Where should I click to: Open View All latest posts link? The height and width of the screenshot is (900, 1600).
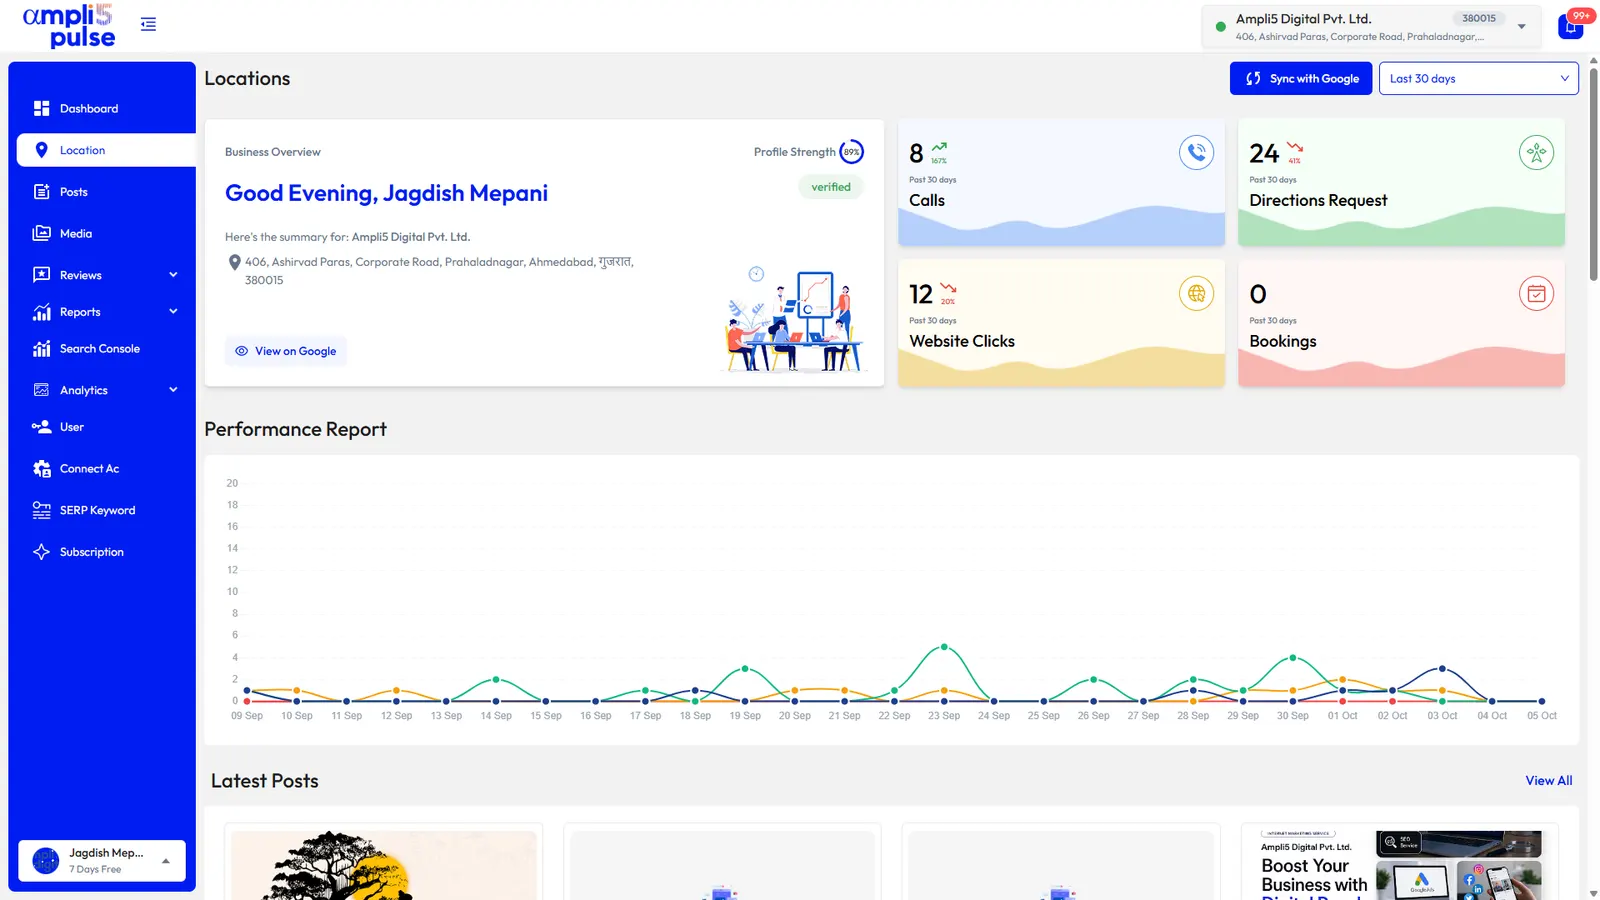[1548, 781]
